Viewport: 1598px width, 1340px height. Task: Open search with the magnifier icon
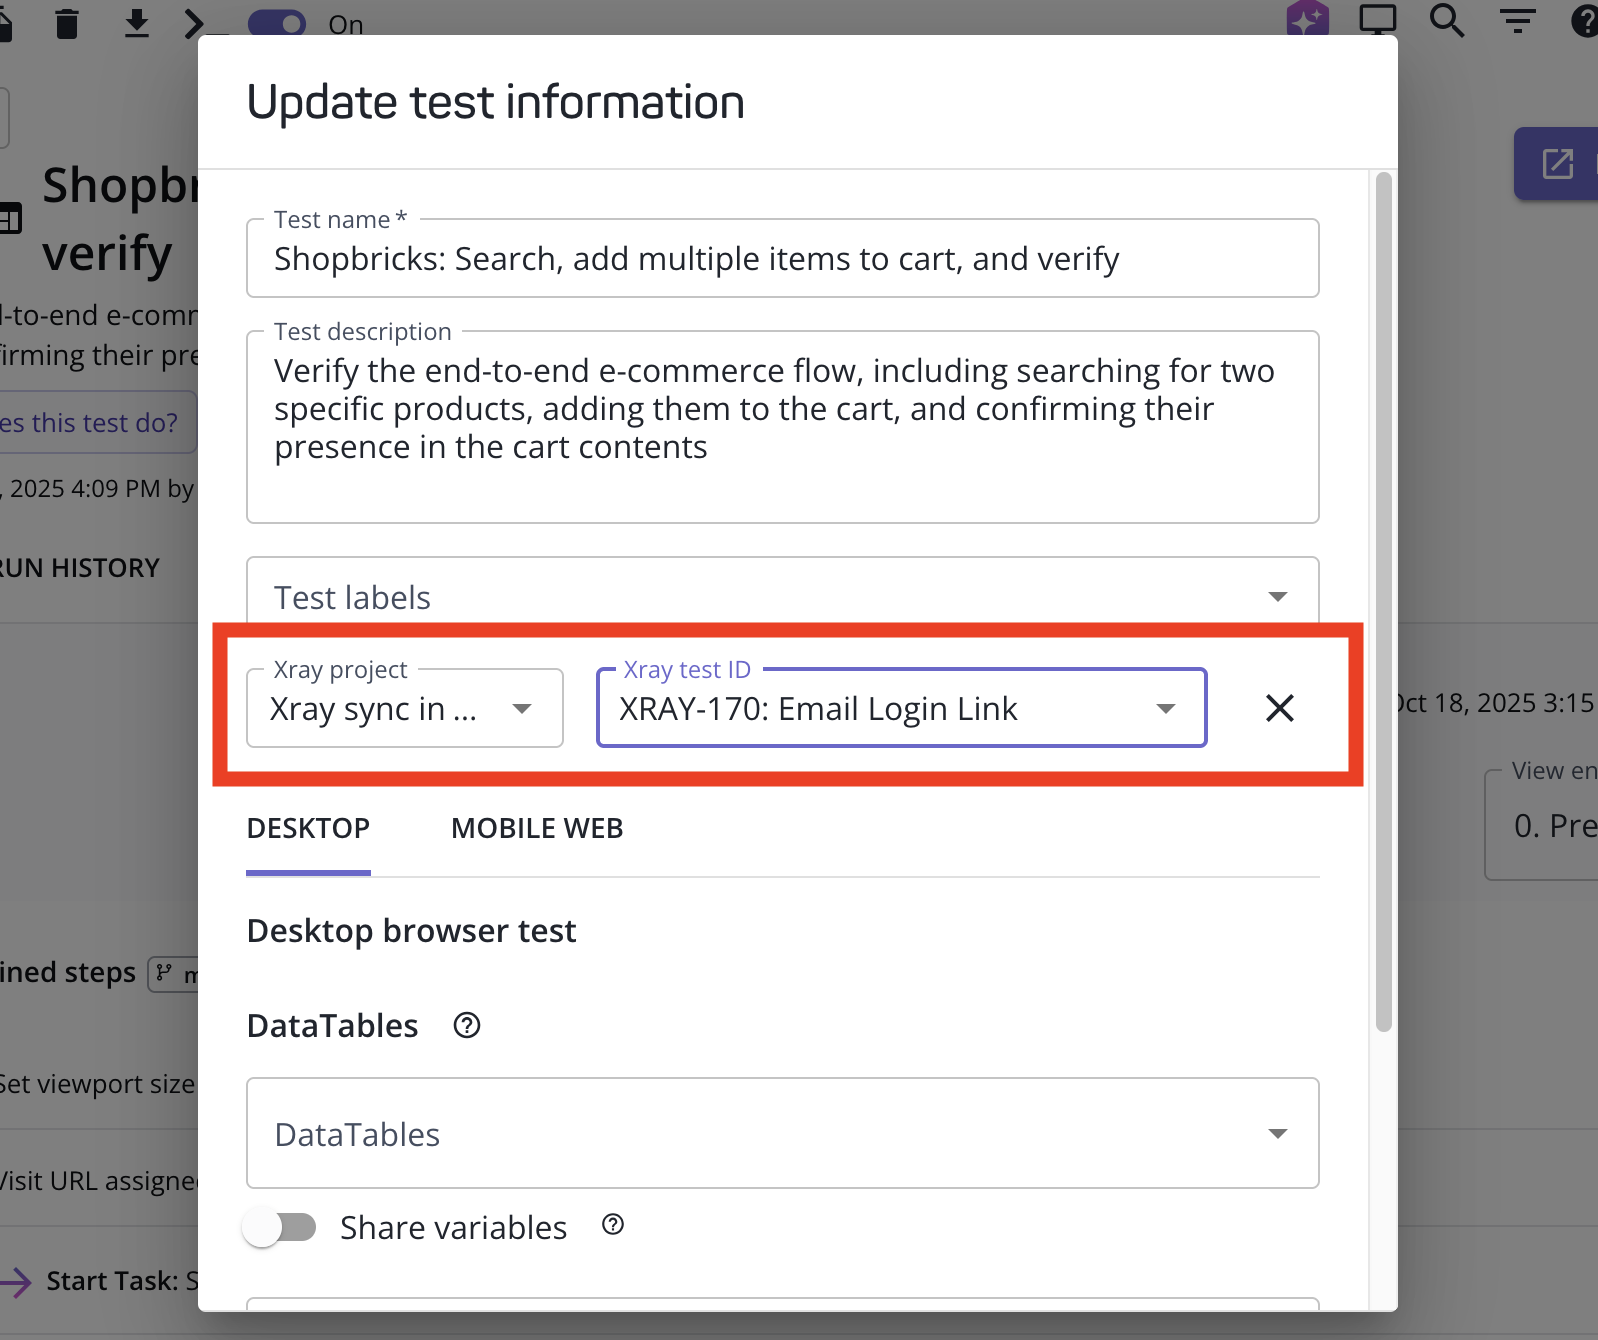[1446, 21]
